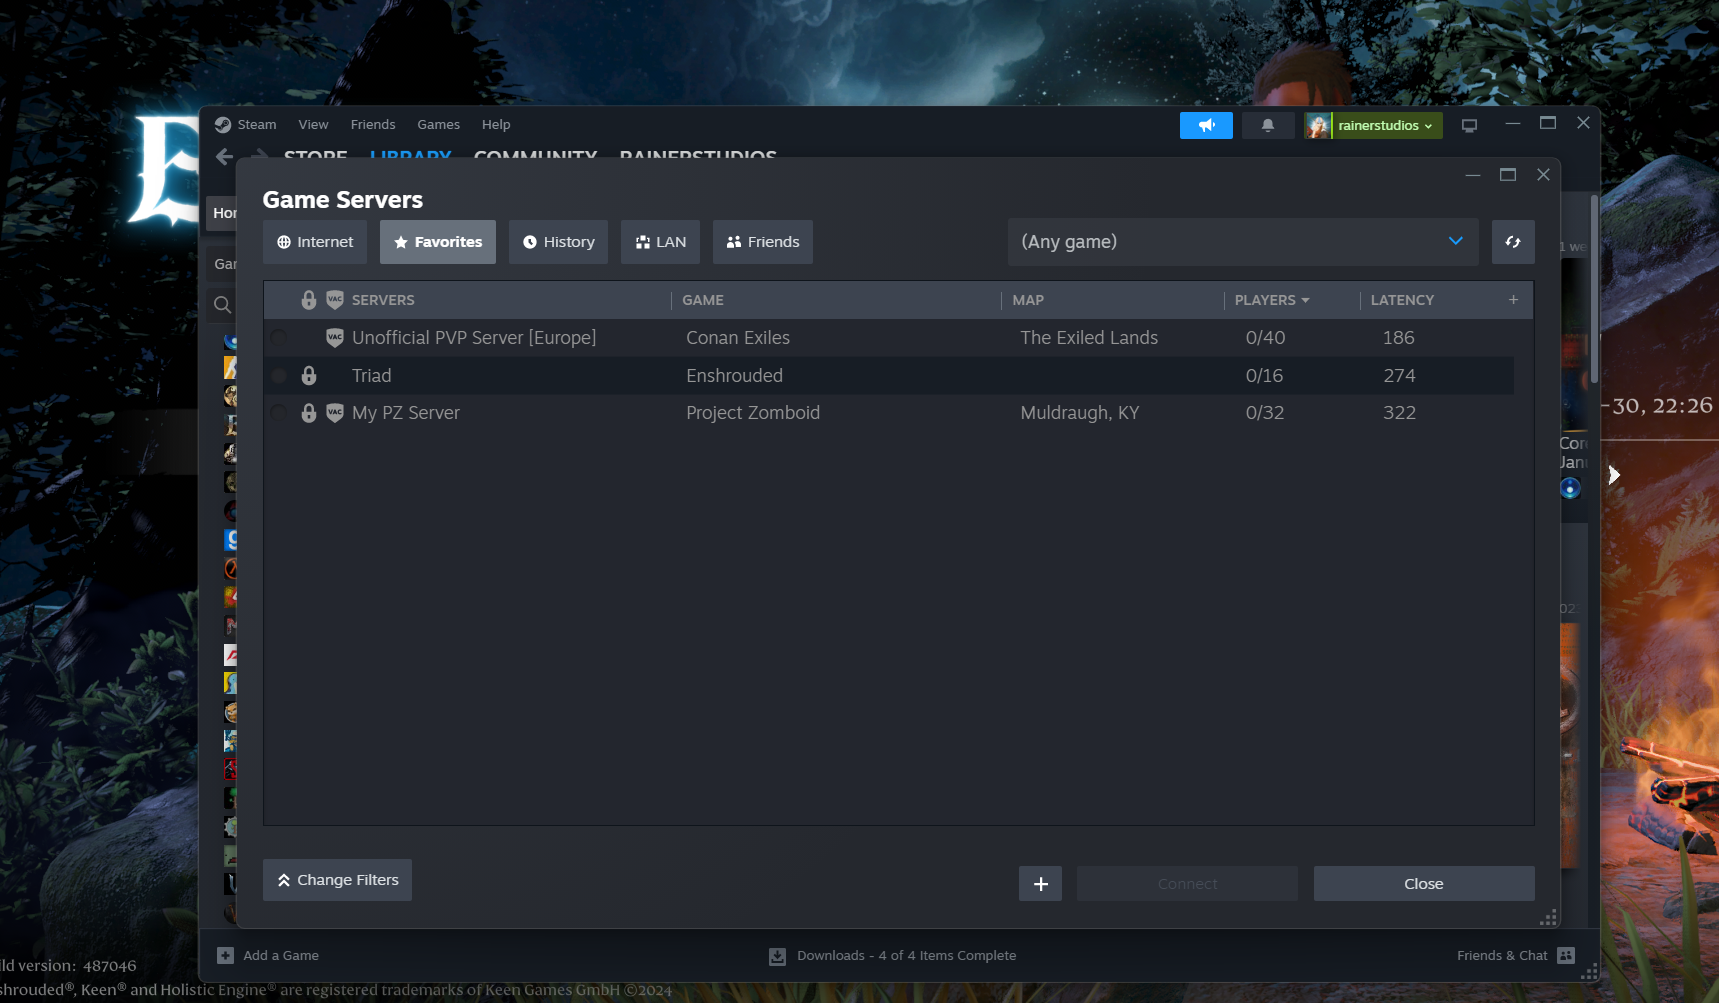Open Downloads from the status bar icon
The height and width of the screenshot is (1003, 1719).
point(777,955)
